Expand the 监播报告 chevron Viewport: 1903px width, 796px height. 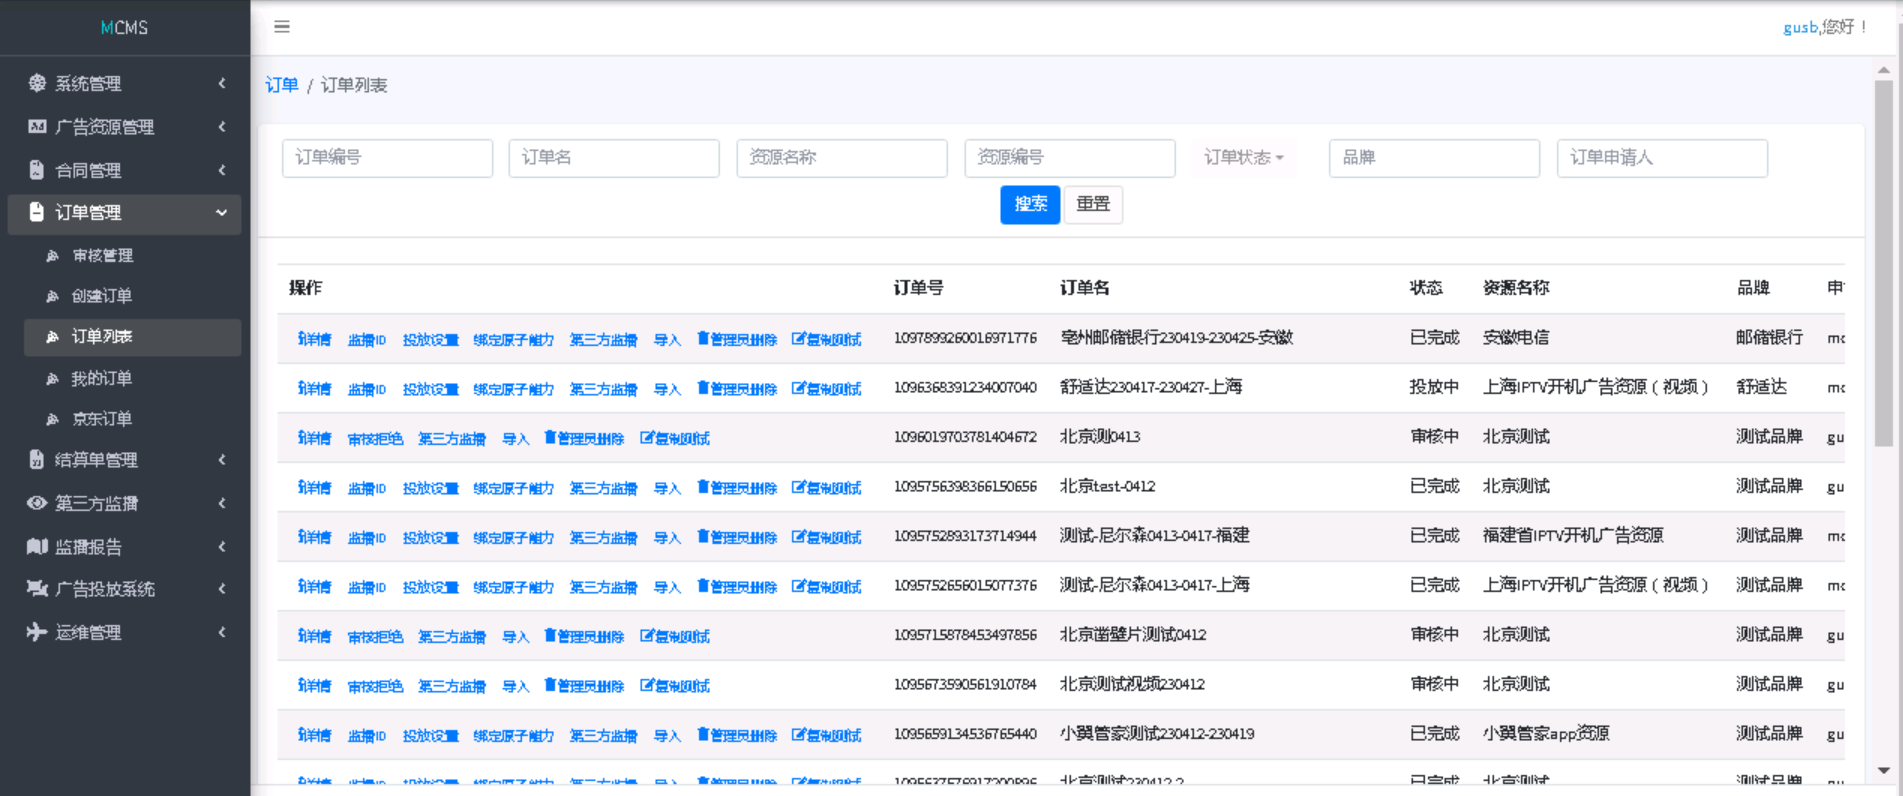[x=222, y=546]
